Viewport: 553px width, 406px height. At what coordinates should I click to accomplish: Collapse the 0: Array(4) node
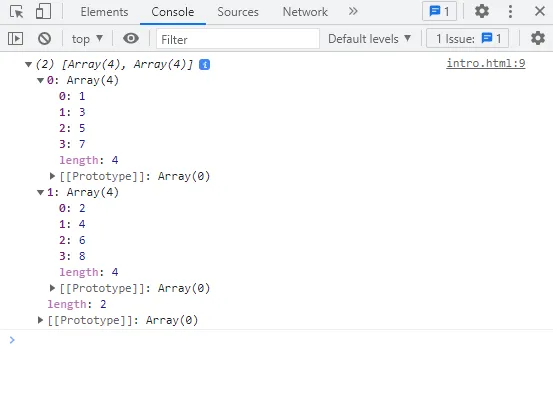41,80
